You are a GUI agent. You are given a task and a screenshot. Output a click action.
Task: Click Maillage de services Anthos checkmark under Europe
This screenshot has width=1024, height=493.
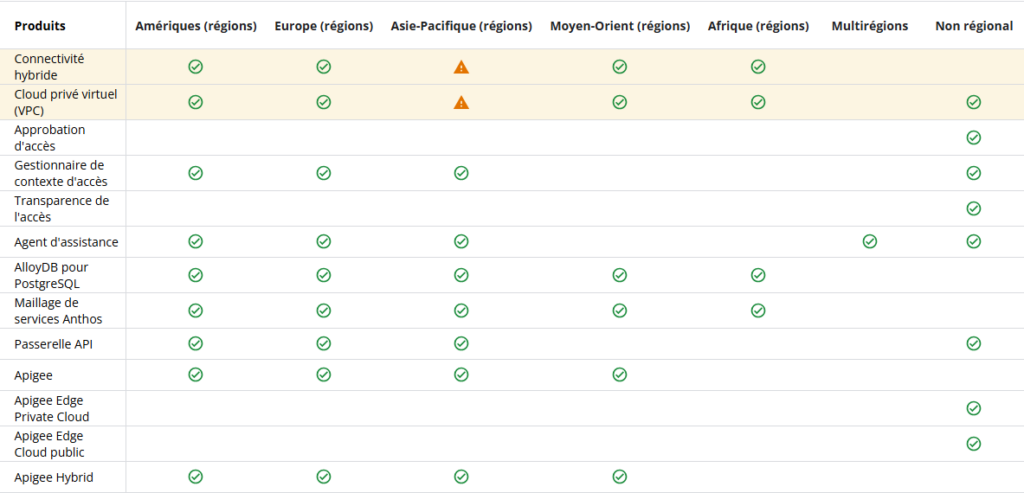(x=323, y=310)
